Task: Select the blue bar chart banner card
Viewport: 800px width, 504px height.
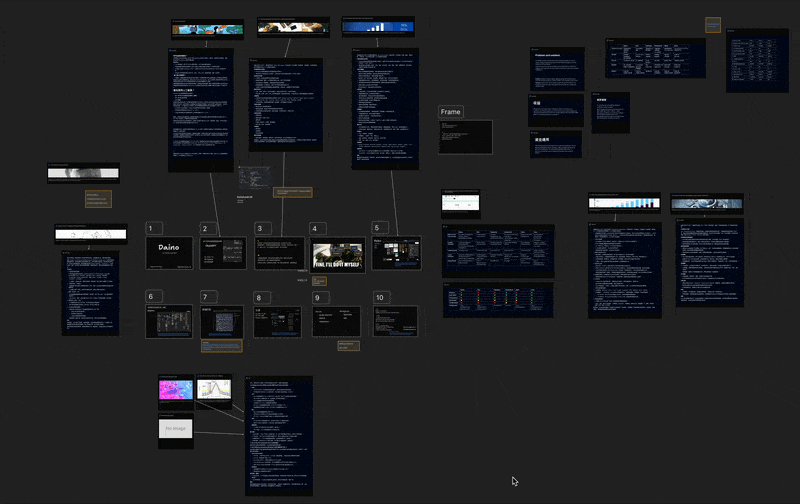Action: pyautogui.click(x=378, y=27)
